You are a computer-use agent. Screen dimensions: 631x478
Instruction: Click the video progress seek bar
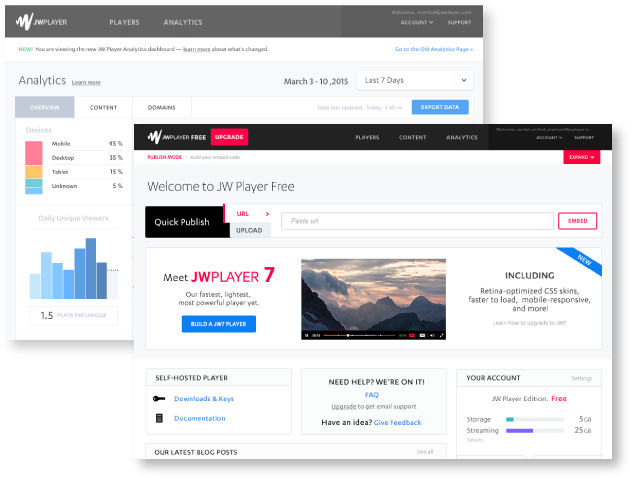click(x=359, y=335)
